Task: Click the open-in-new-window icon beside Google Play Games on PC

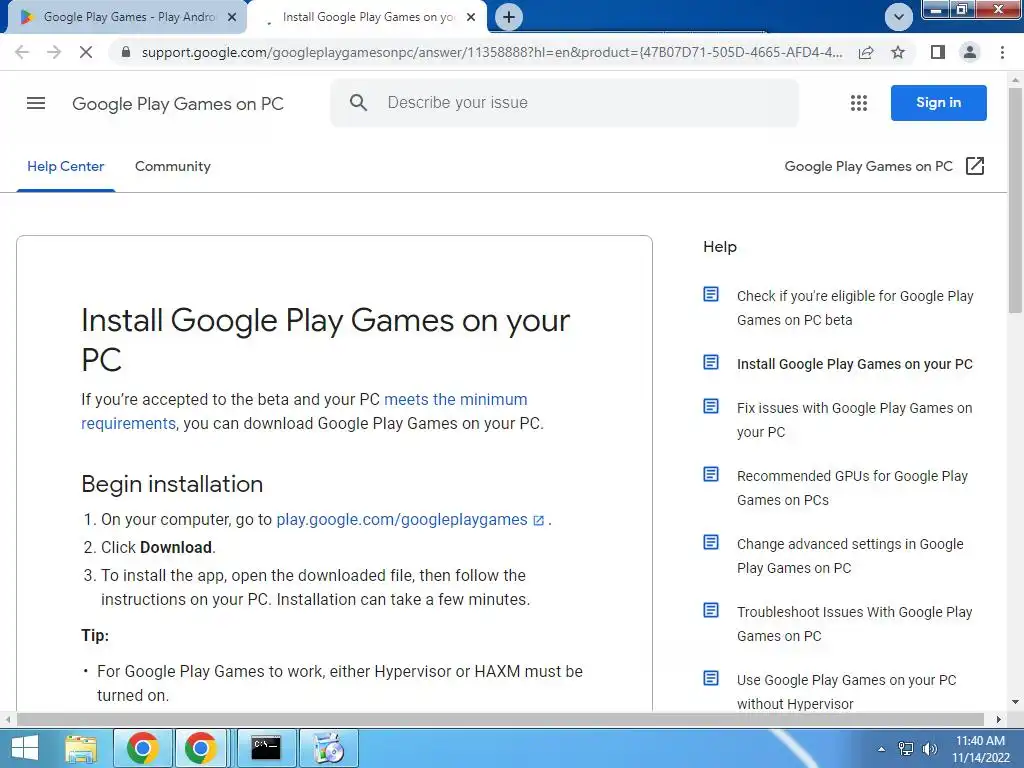Action: (974, 166)
